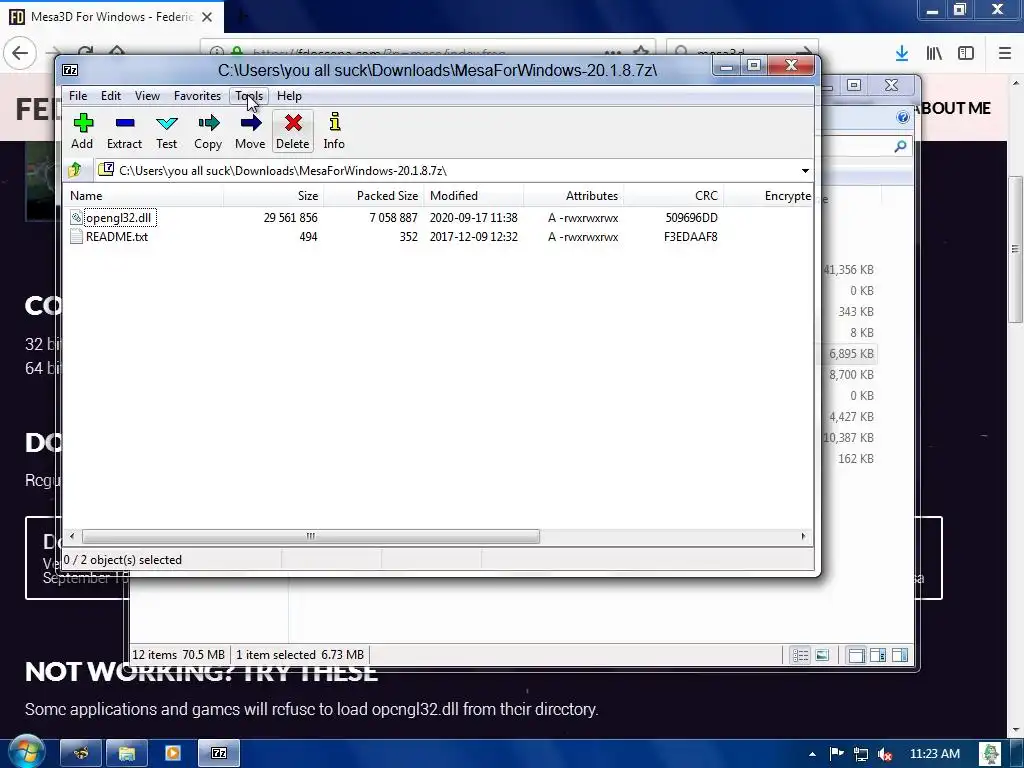1024x768 pixels.
Task: Sort by Attributes column header
Action: (573, 196)
